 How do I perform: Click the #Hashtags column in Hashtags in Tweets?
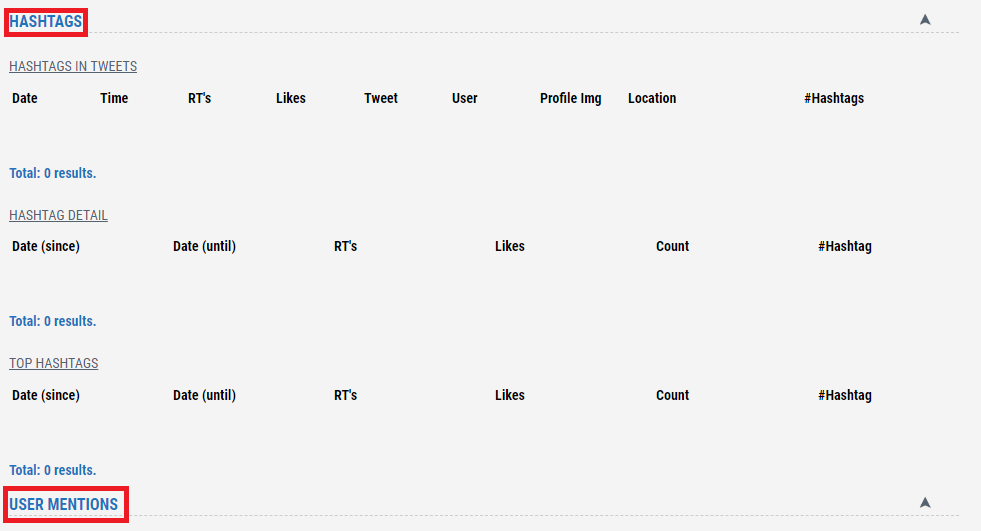pyautogui.click(x=834, y=98)
